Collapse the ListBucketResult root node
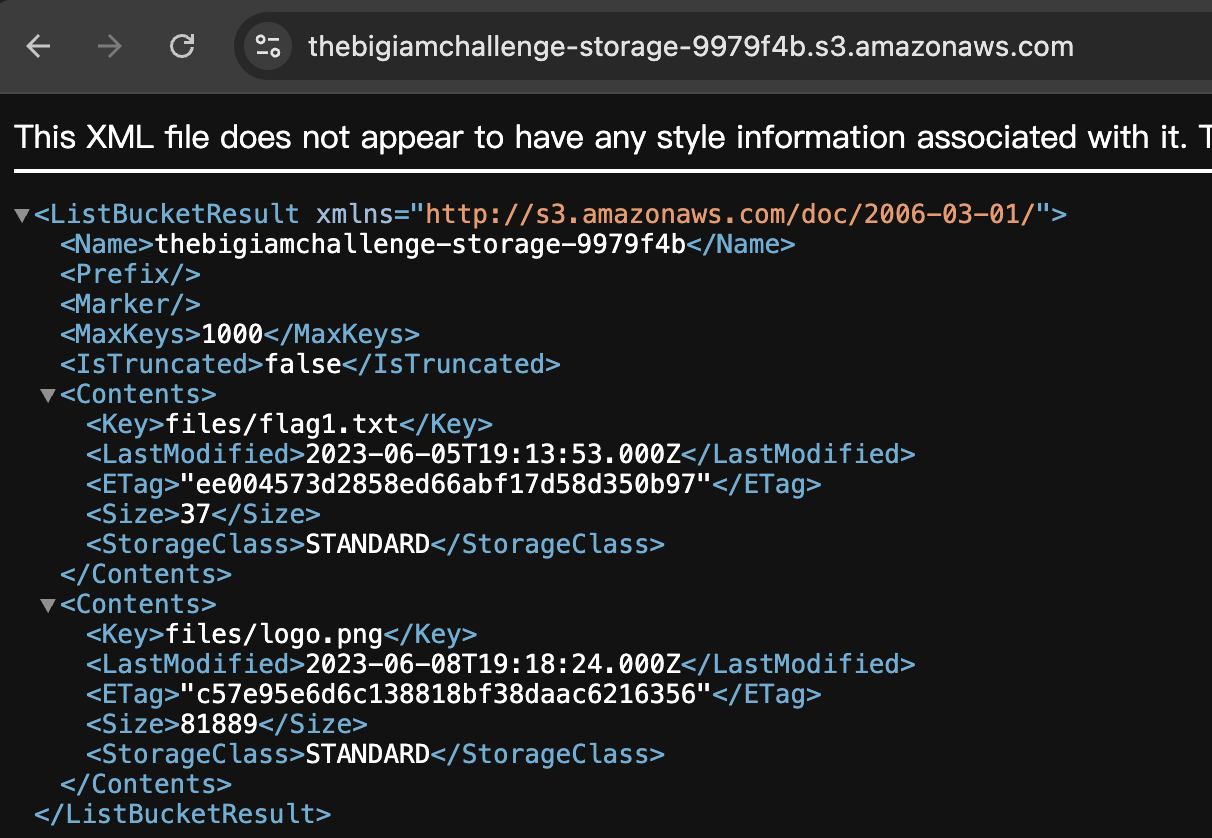Screen dimensions: 1212x838 pyautogui.click(x=22, y=215)
